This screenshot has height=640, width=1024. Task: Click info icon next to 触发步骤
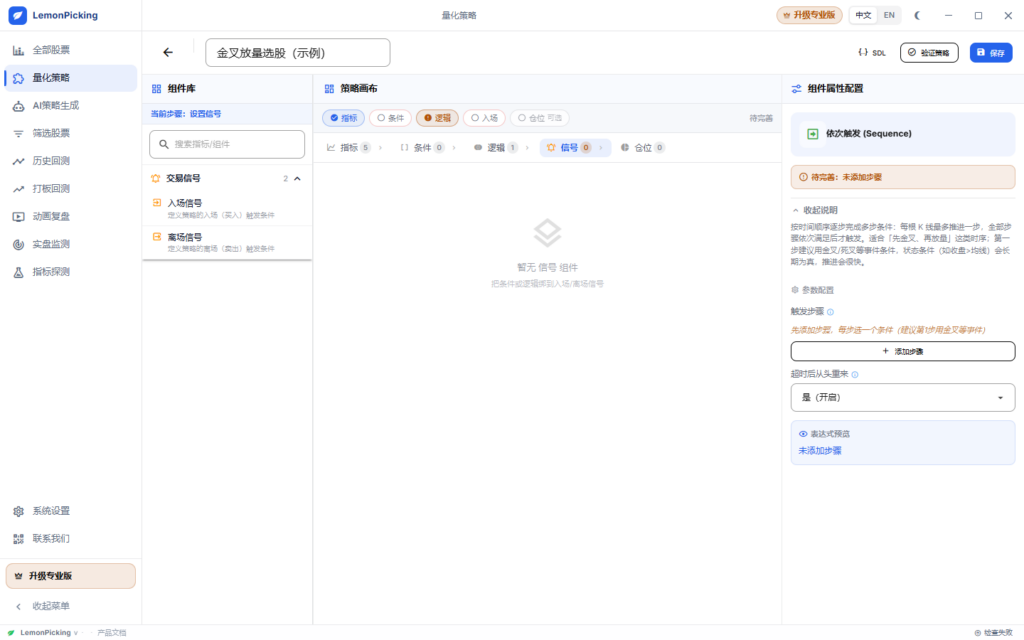point(831,312)
